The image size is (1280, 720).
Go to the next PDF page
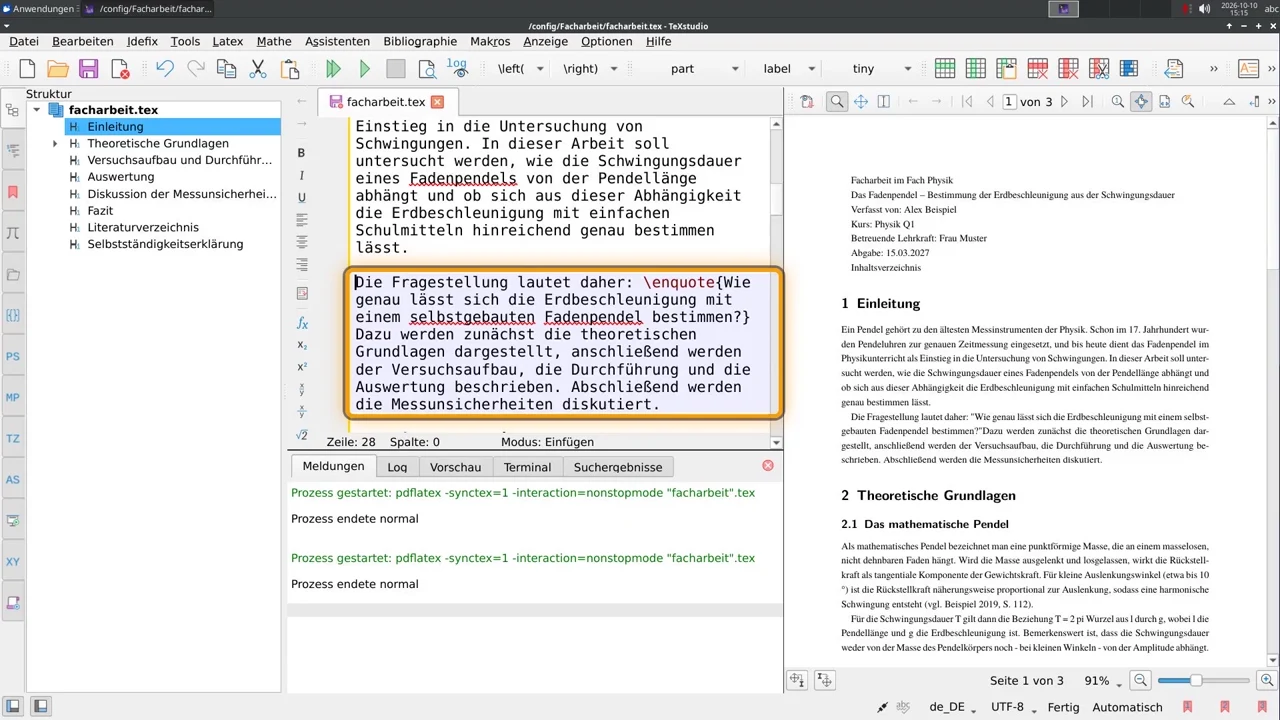[1064, 101]
